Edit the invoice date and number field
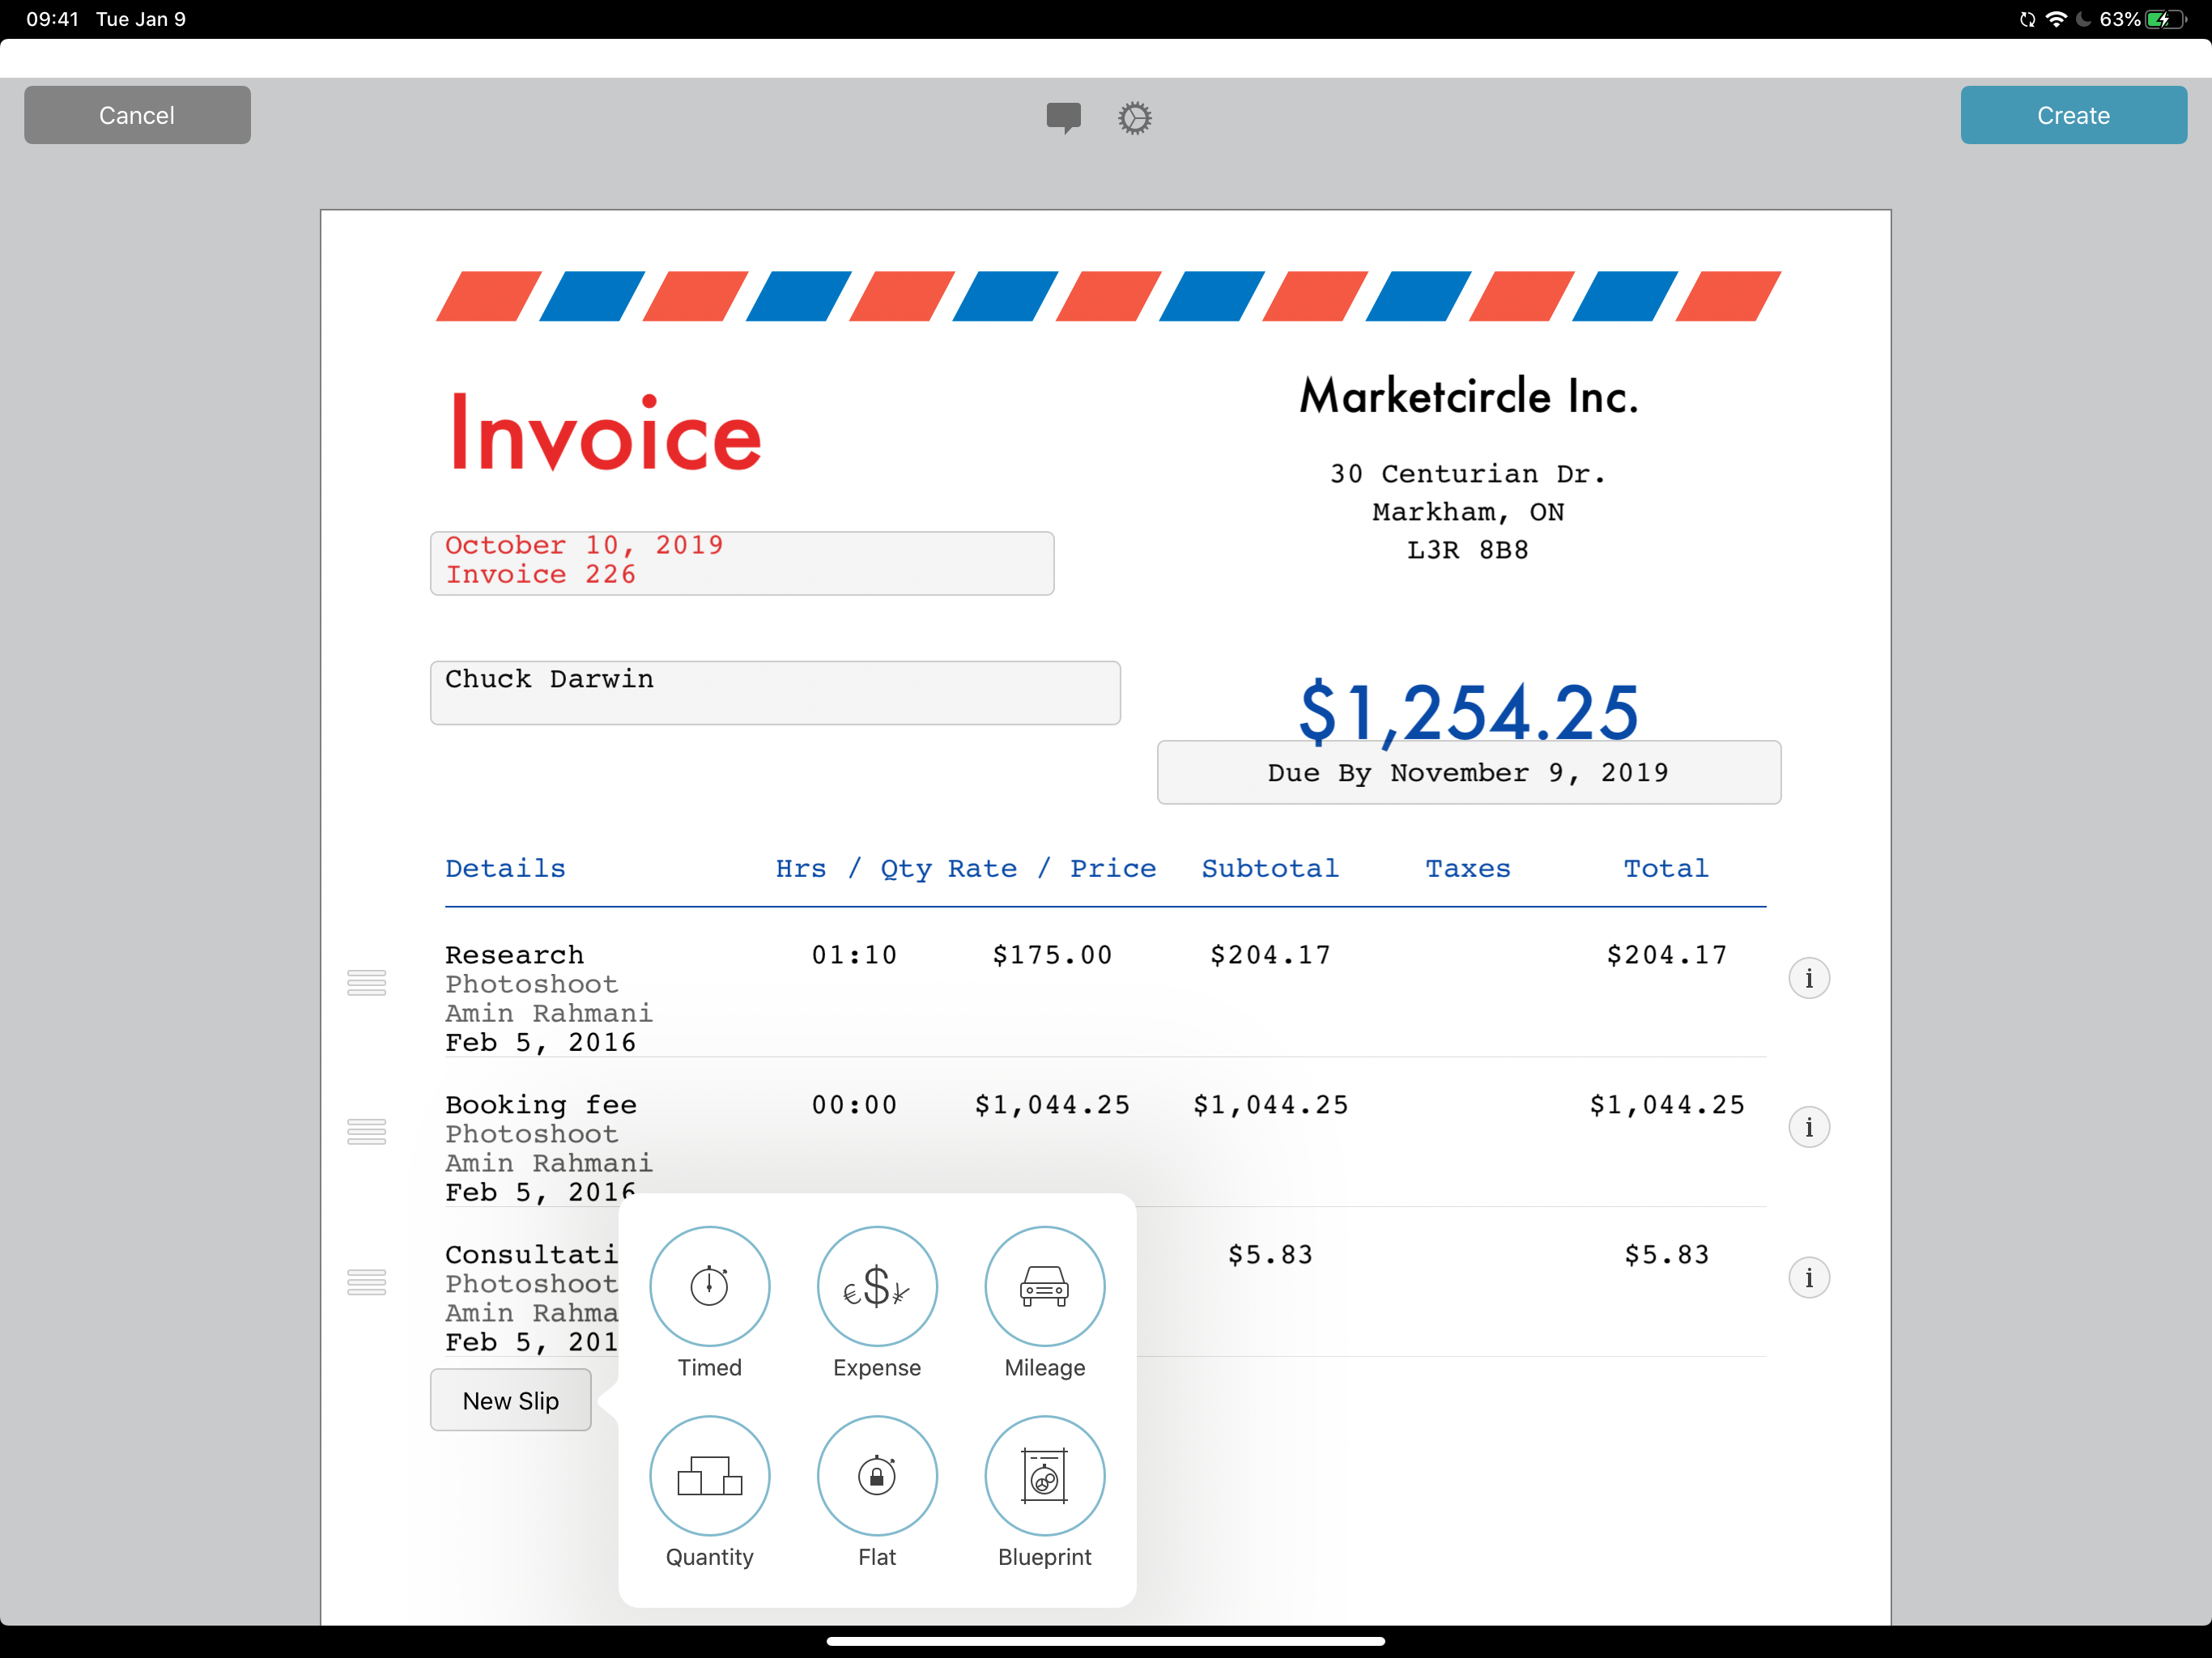 pos(742,563)
